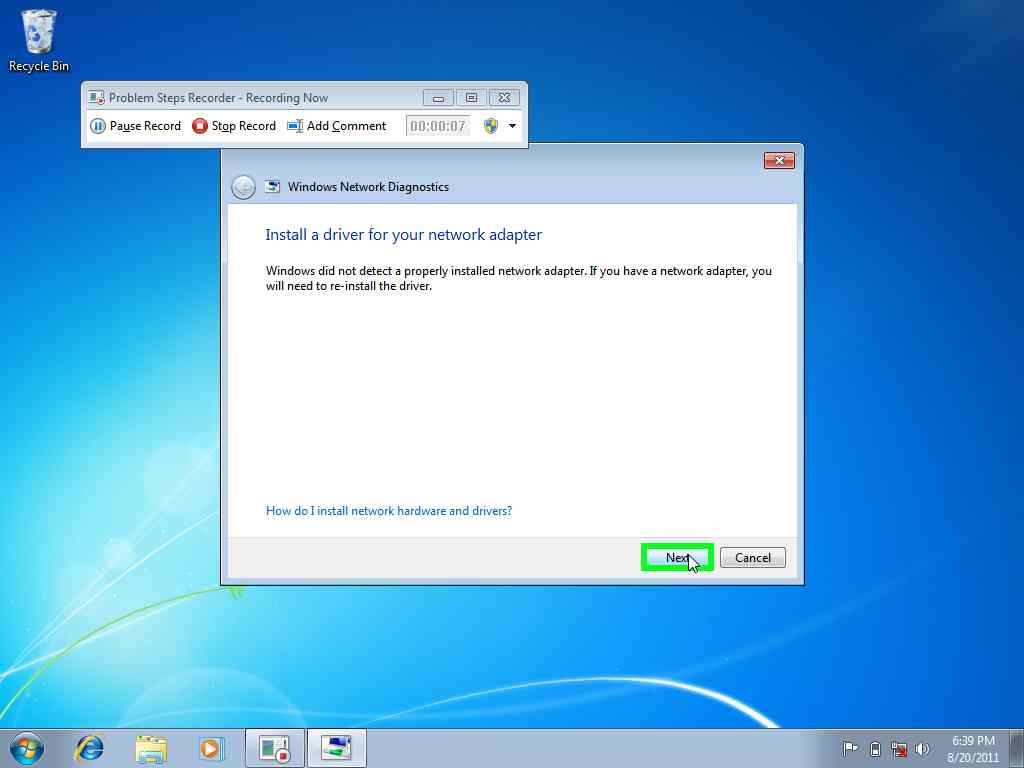Select the Problem Steps Recorder taskbar icon

274,748
